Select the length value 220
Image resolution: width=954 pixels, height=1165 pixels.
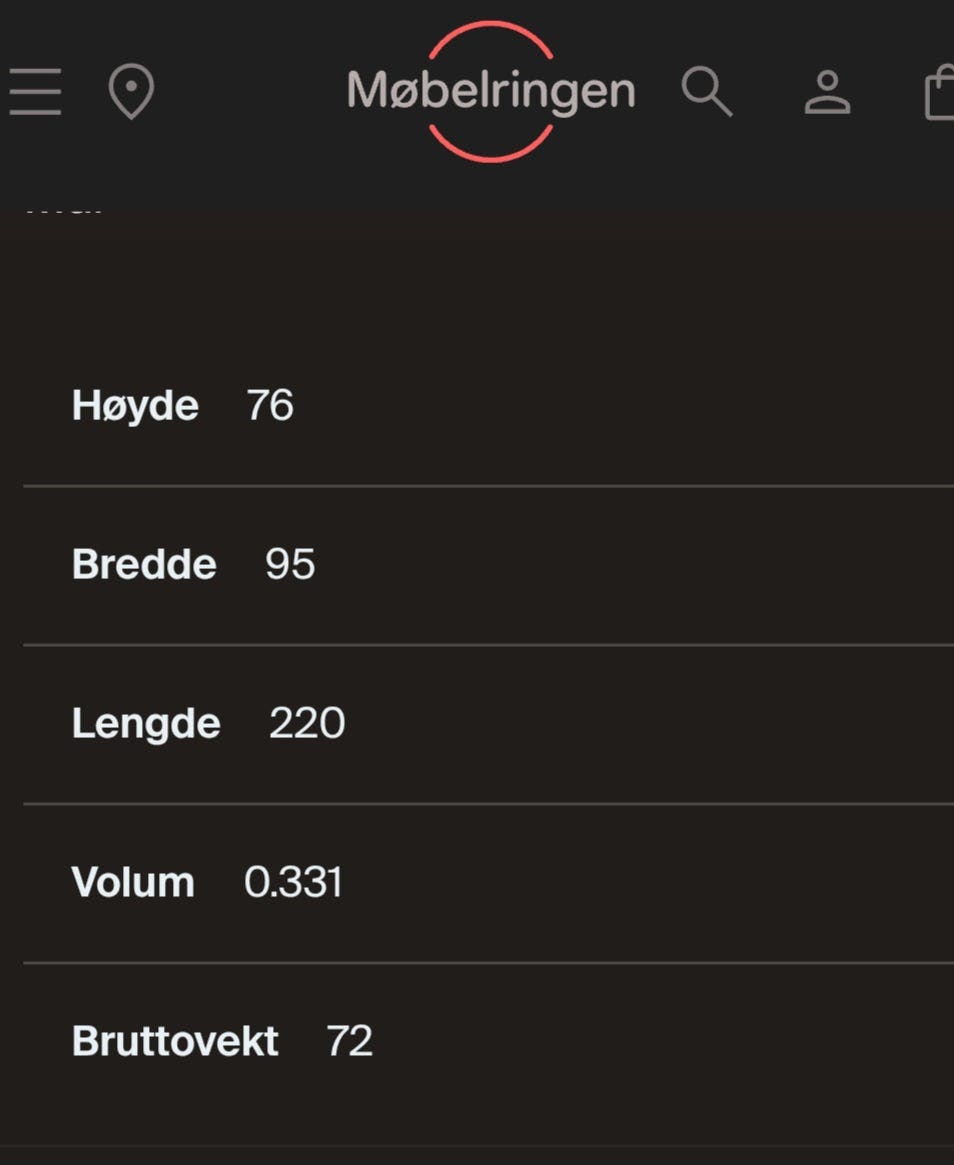point(307,723)
